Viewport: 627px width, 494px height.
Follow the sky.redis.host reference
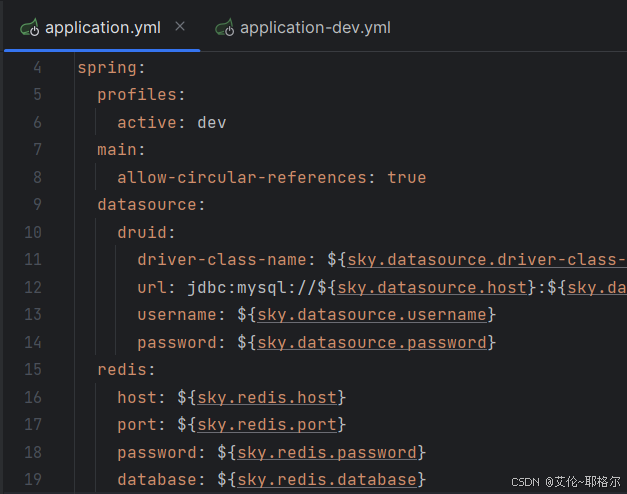pos(267,398)
